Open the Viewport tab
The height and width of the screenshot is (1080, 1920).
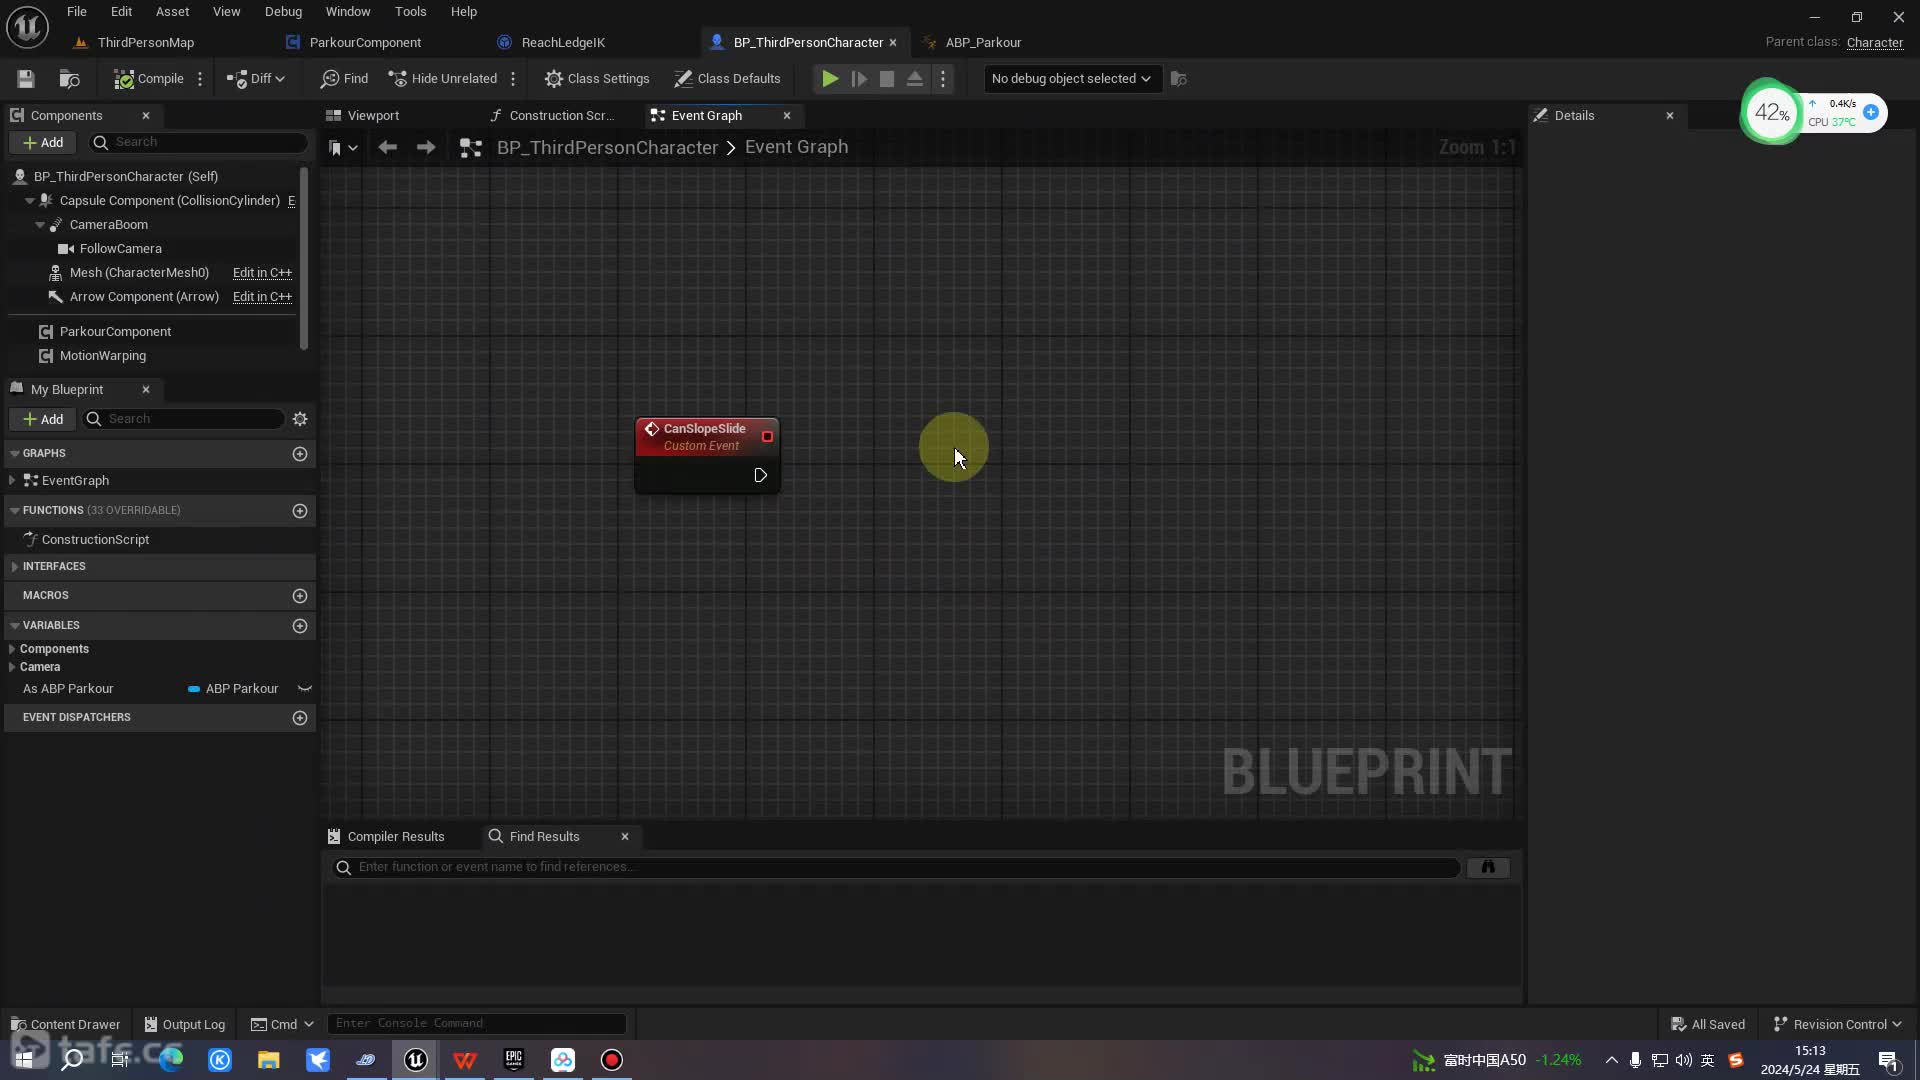click(x=373, y=116)
